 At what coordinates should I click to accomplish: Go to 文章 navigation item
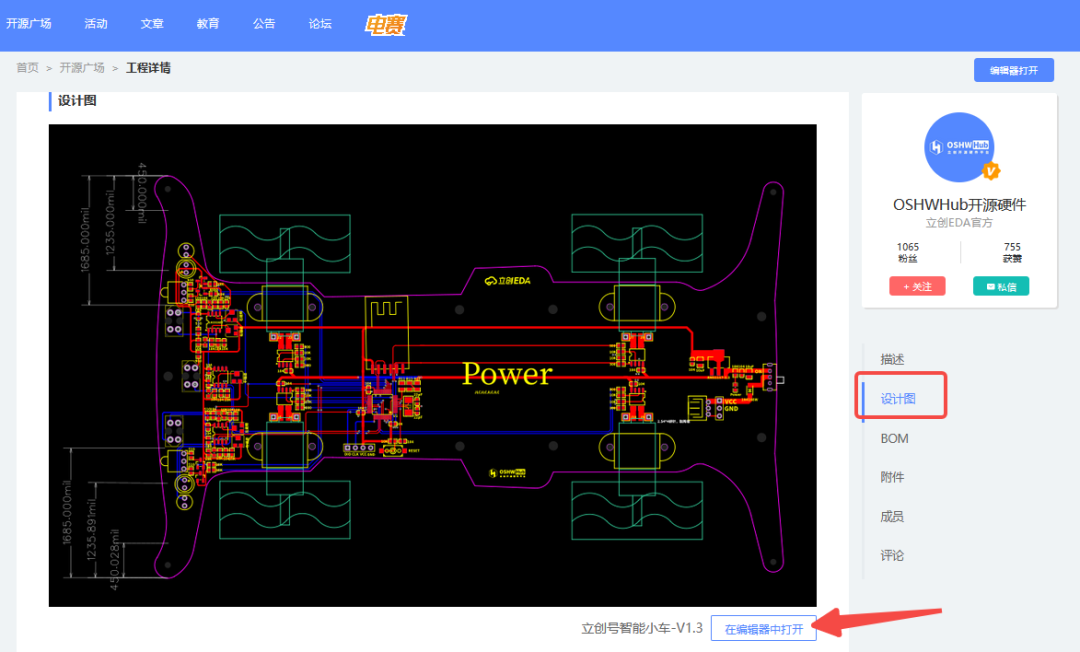click(x=152, y=24)
